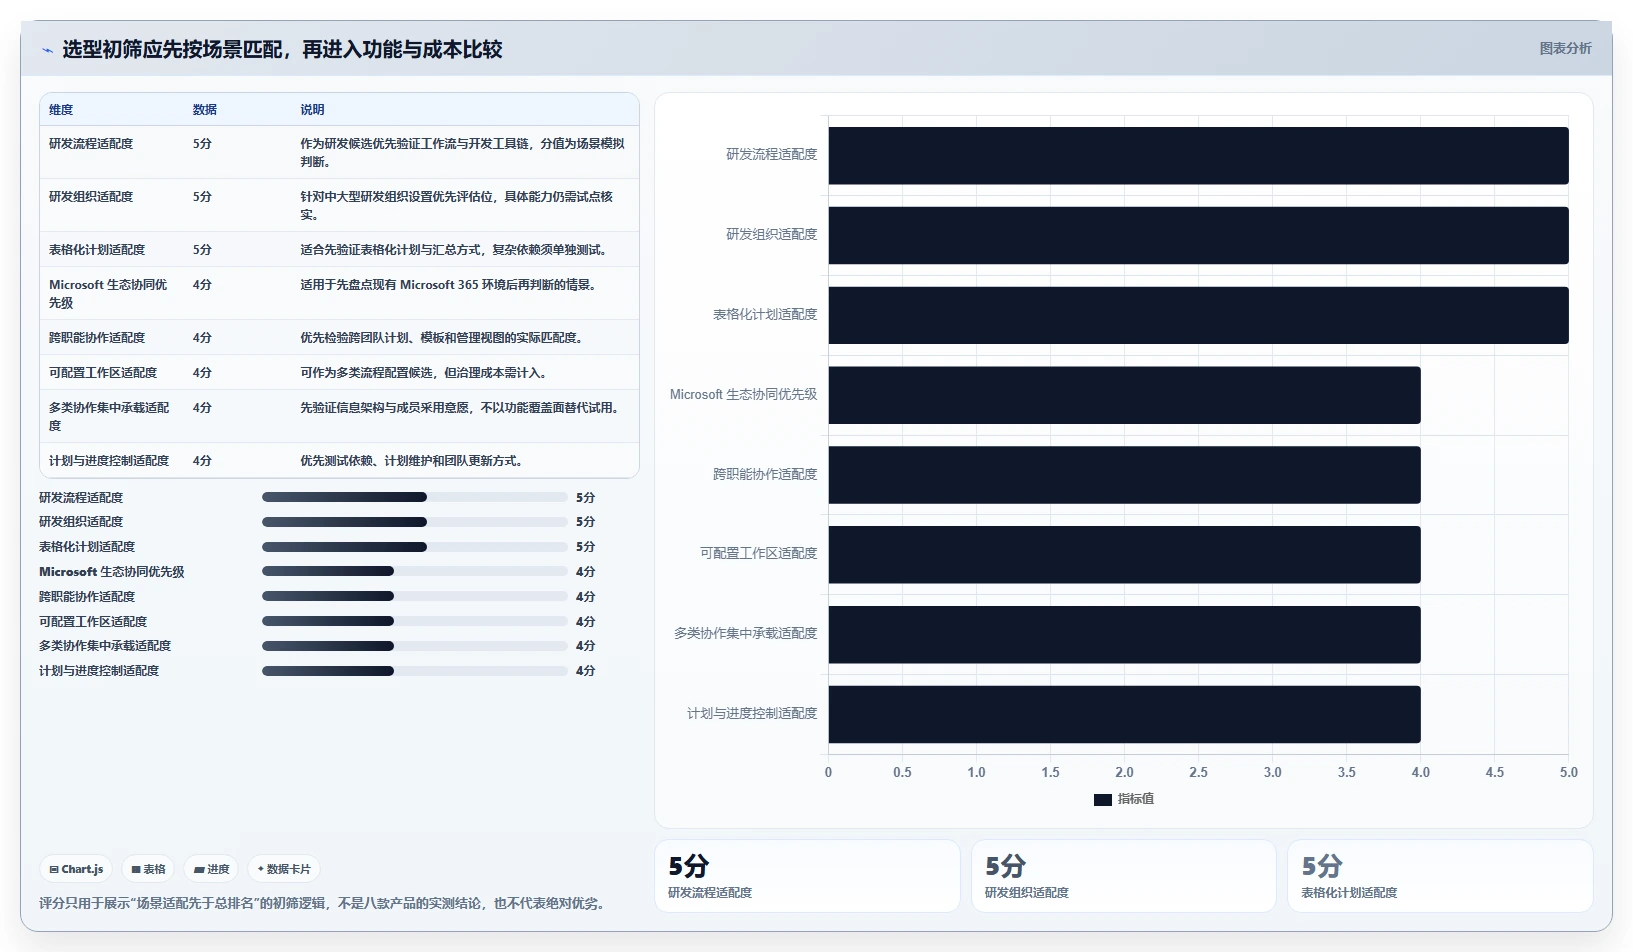
Task: Click the 表格化计划适配度 progress bar
Action: click(414, 547)
